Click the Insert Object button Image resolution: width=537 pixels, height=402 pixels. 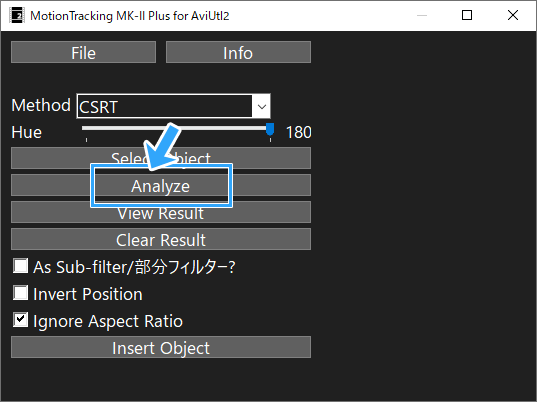[161, 347]
